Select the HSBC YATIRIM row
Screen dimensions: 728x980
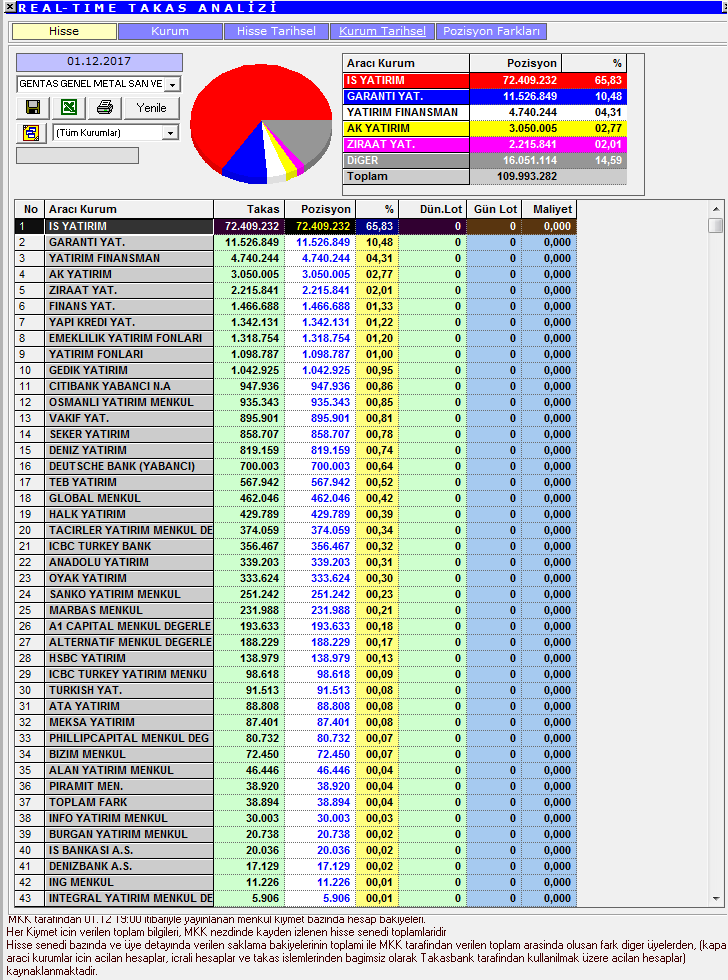pyautogui.click(x=295, y=658)
